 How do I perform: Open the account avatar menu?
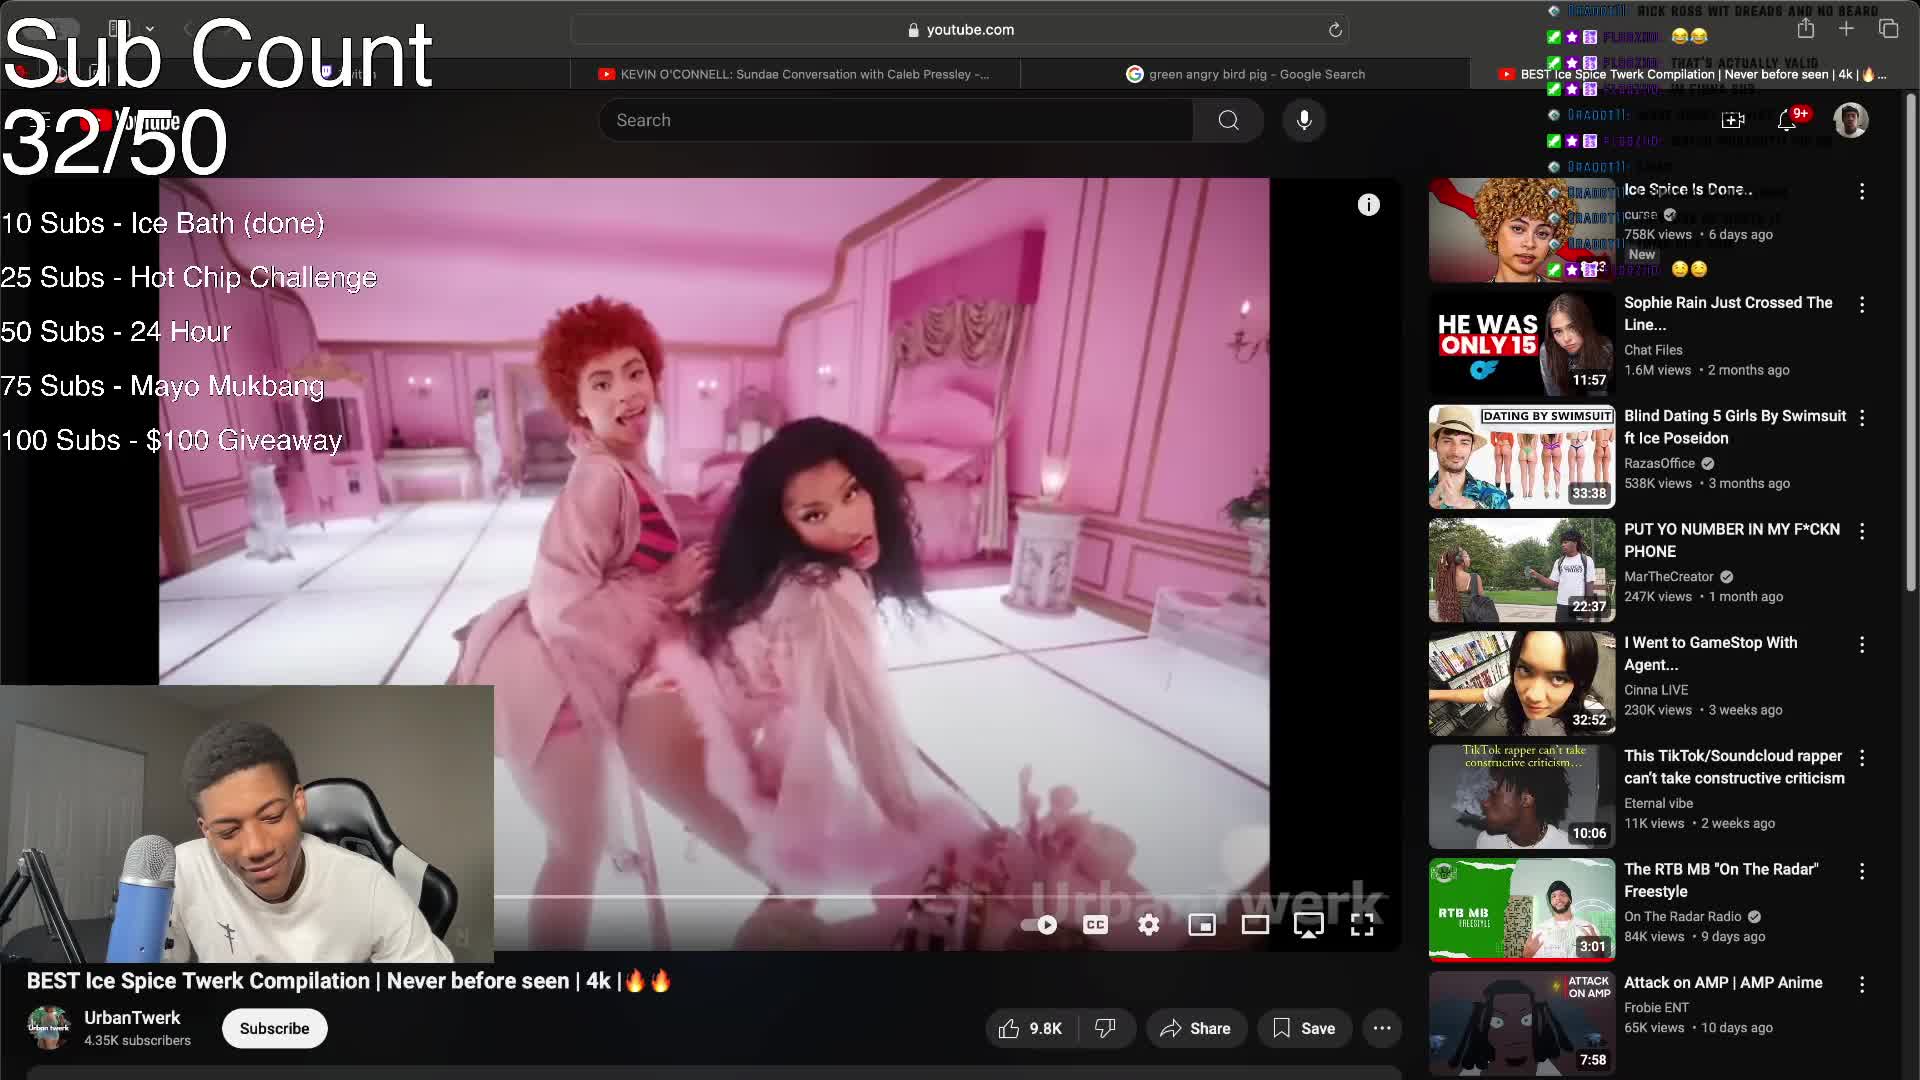click(1851, 120)
